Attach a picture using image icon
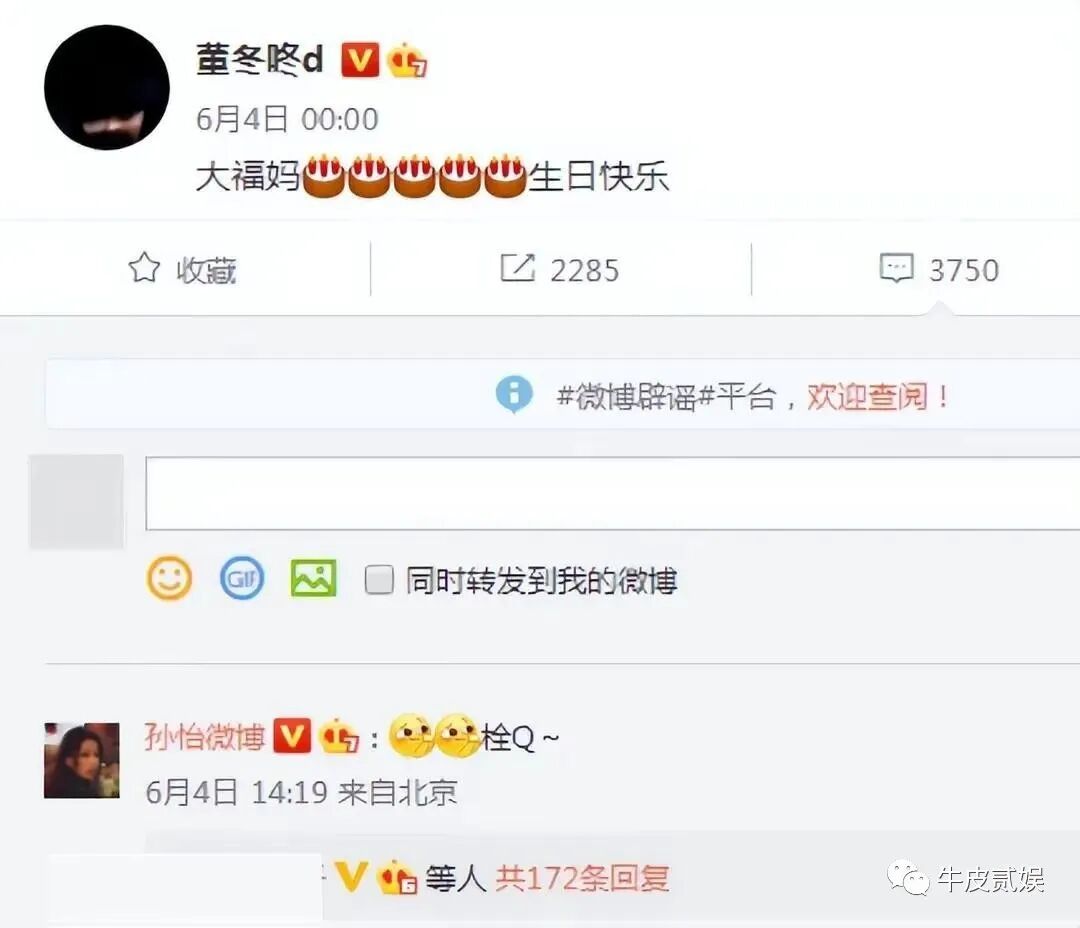The height and width of the screenshot is (928, 1080). [x=313, y=579]
